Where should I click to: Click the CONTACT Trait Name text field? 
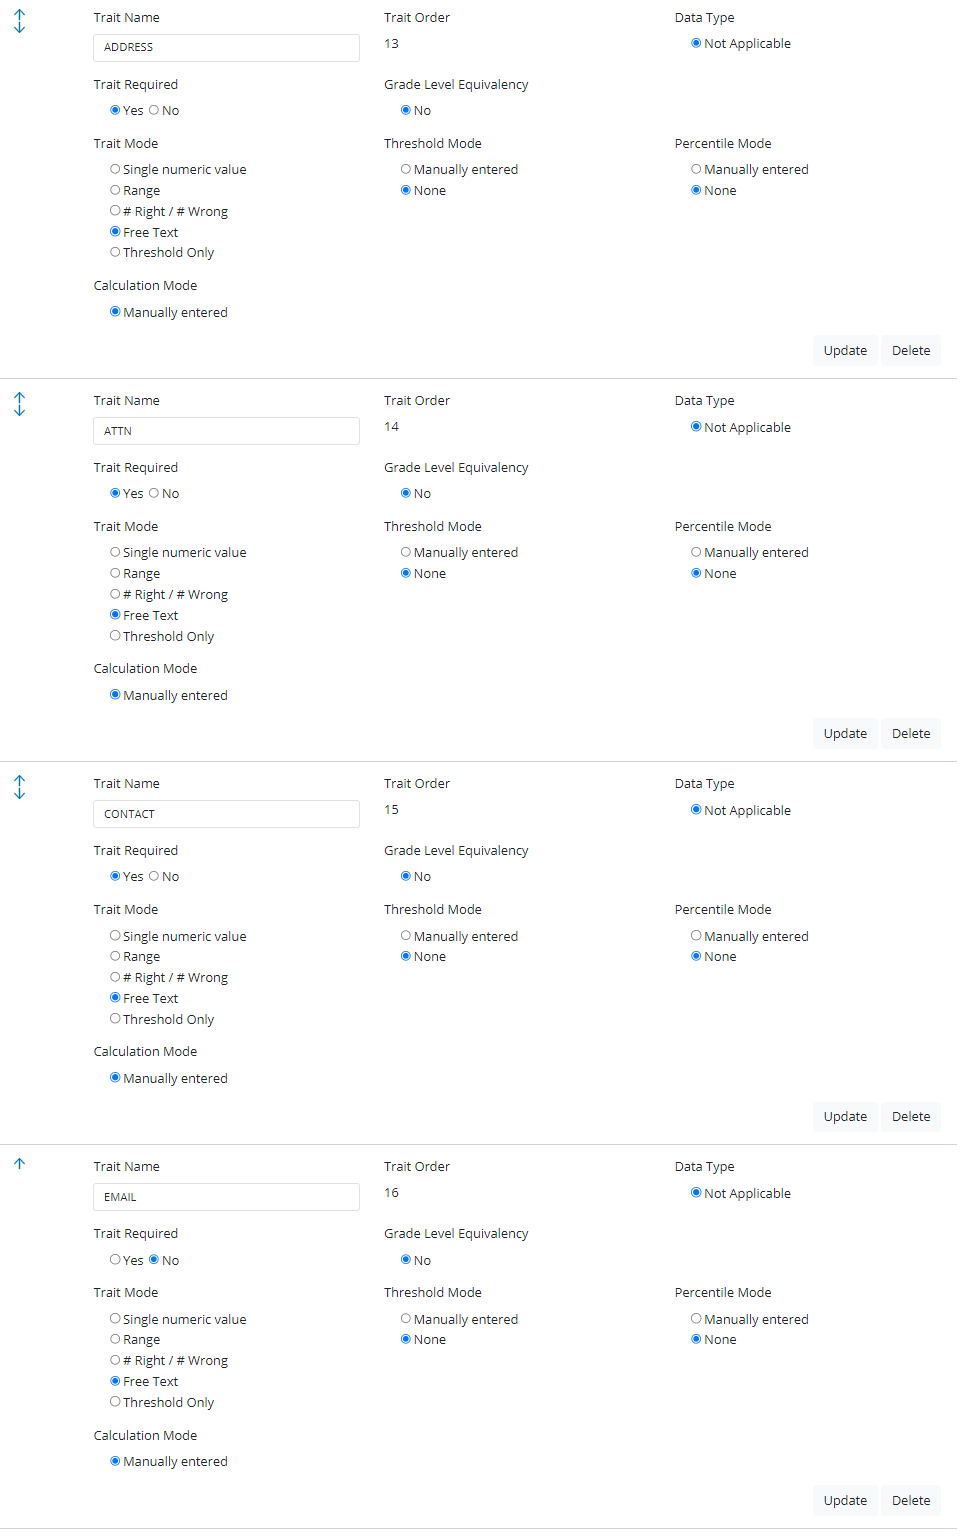click(226, 814)
